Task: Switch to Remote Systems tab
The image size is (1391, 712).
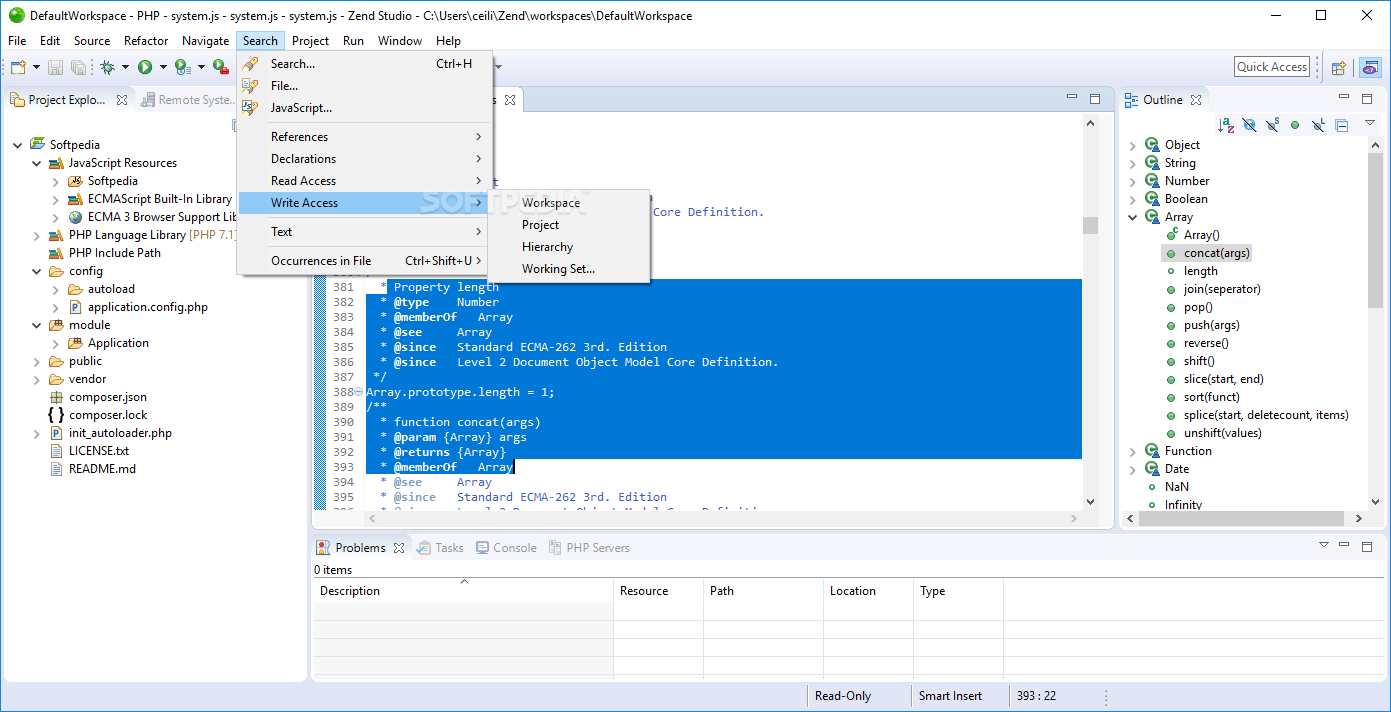Action: pos(188,100)
